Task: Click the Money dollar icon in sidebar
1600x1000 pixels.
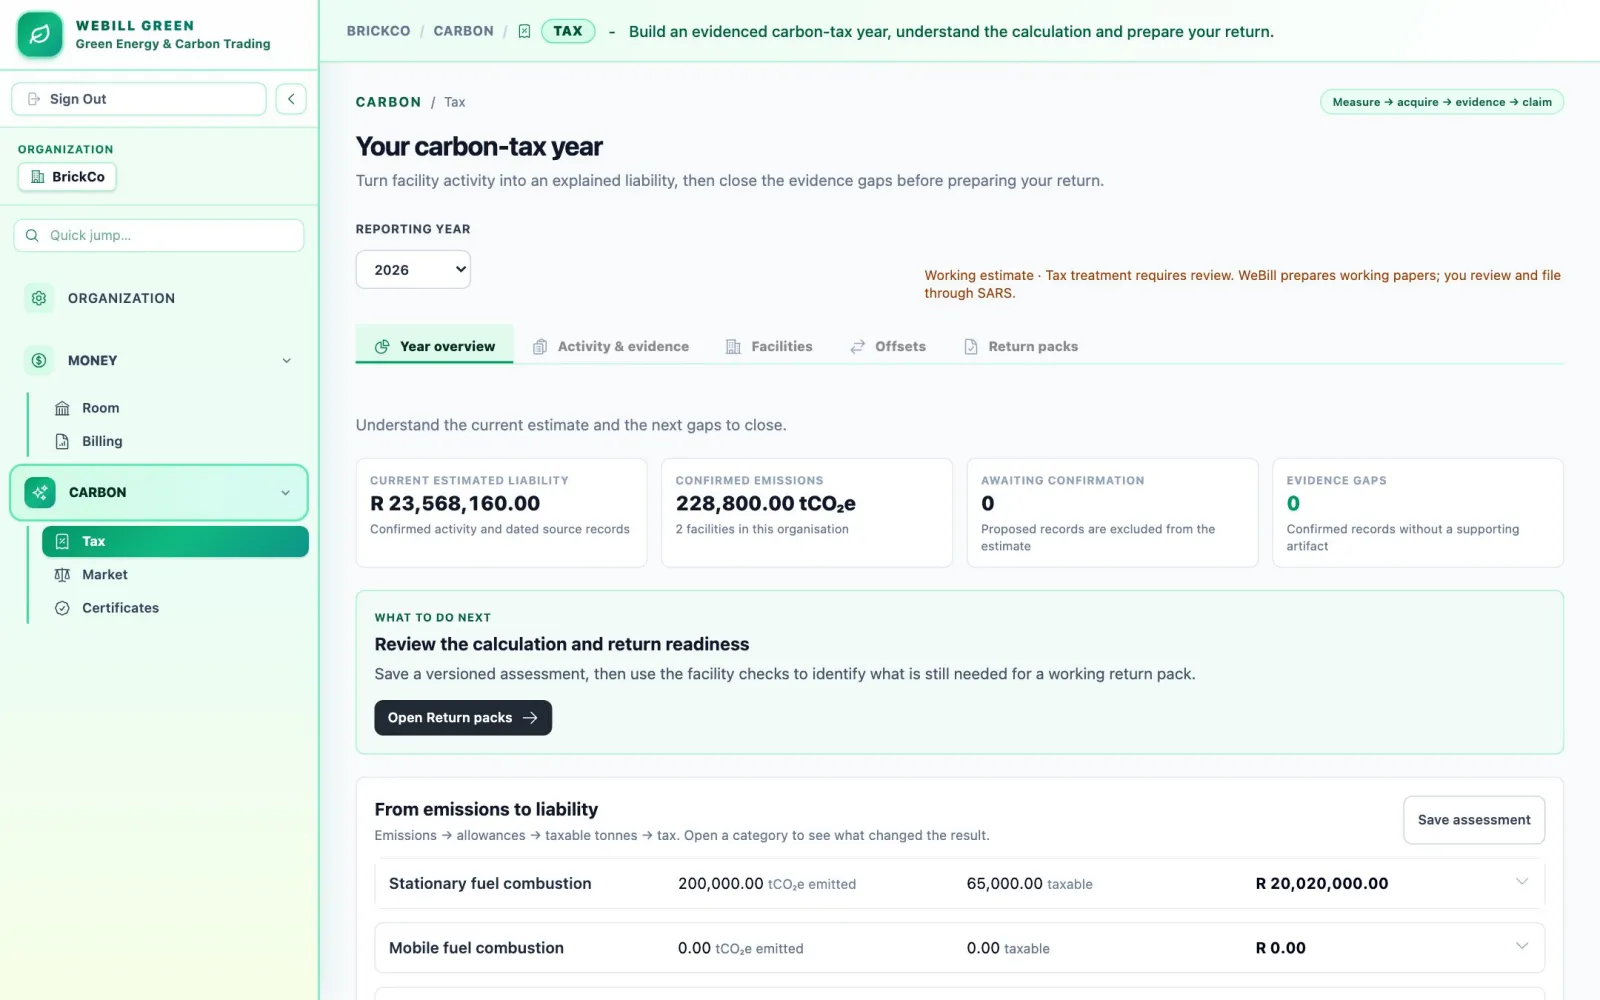Action: (x=39, y=360)
